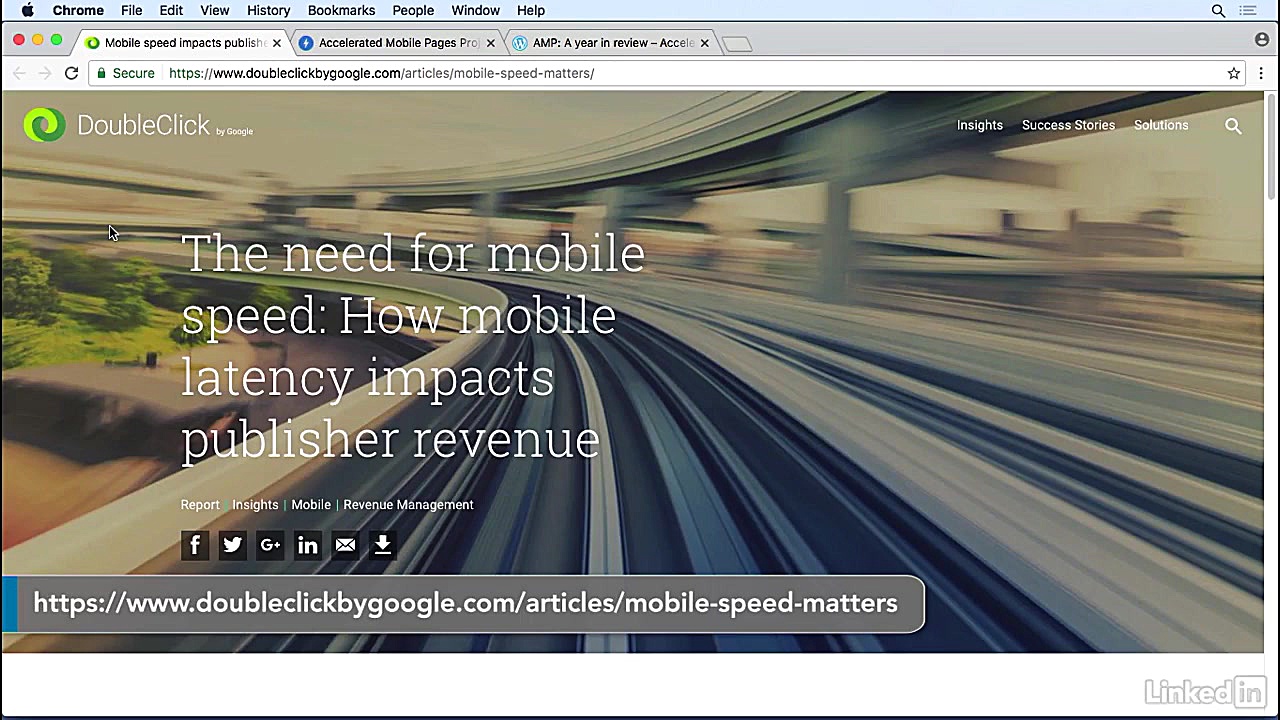Open the History menu

pyautogui.click(x=268, y=10)
